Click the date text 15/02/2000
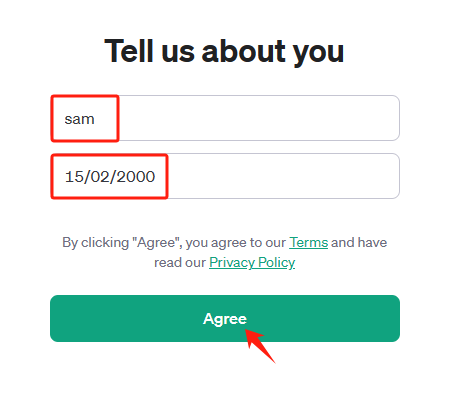This screenshot has height=394, width=457. [110, 177]
